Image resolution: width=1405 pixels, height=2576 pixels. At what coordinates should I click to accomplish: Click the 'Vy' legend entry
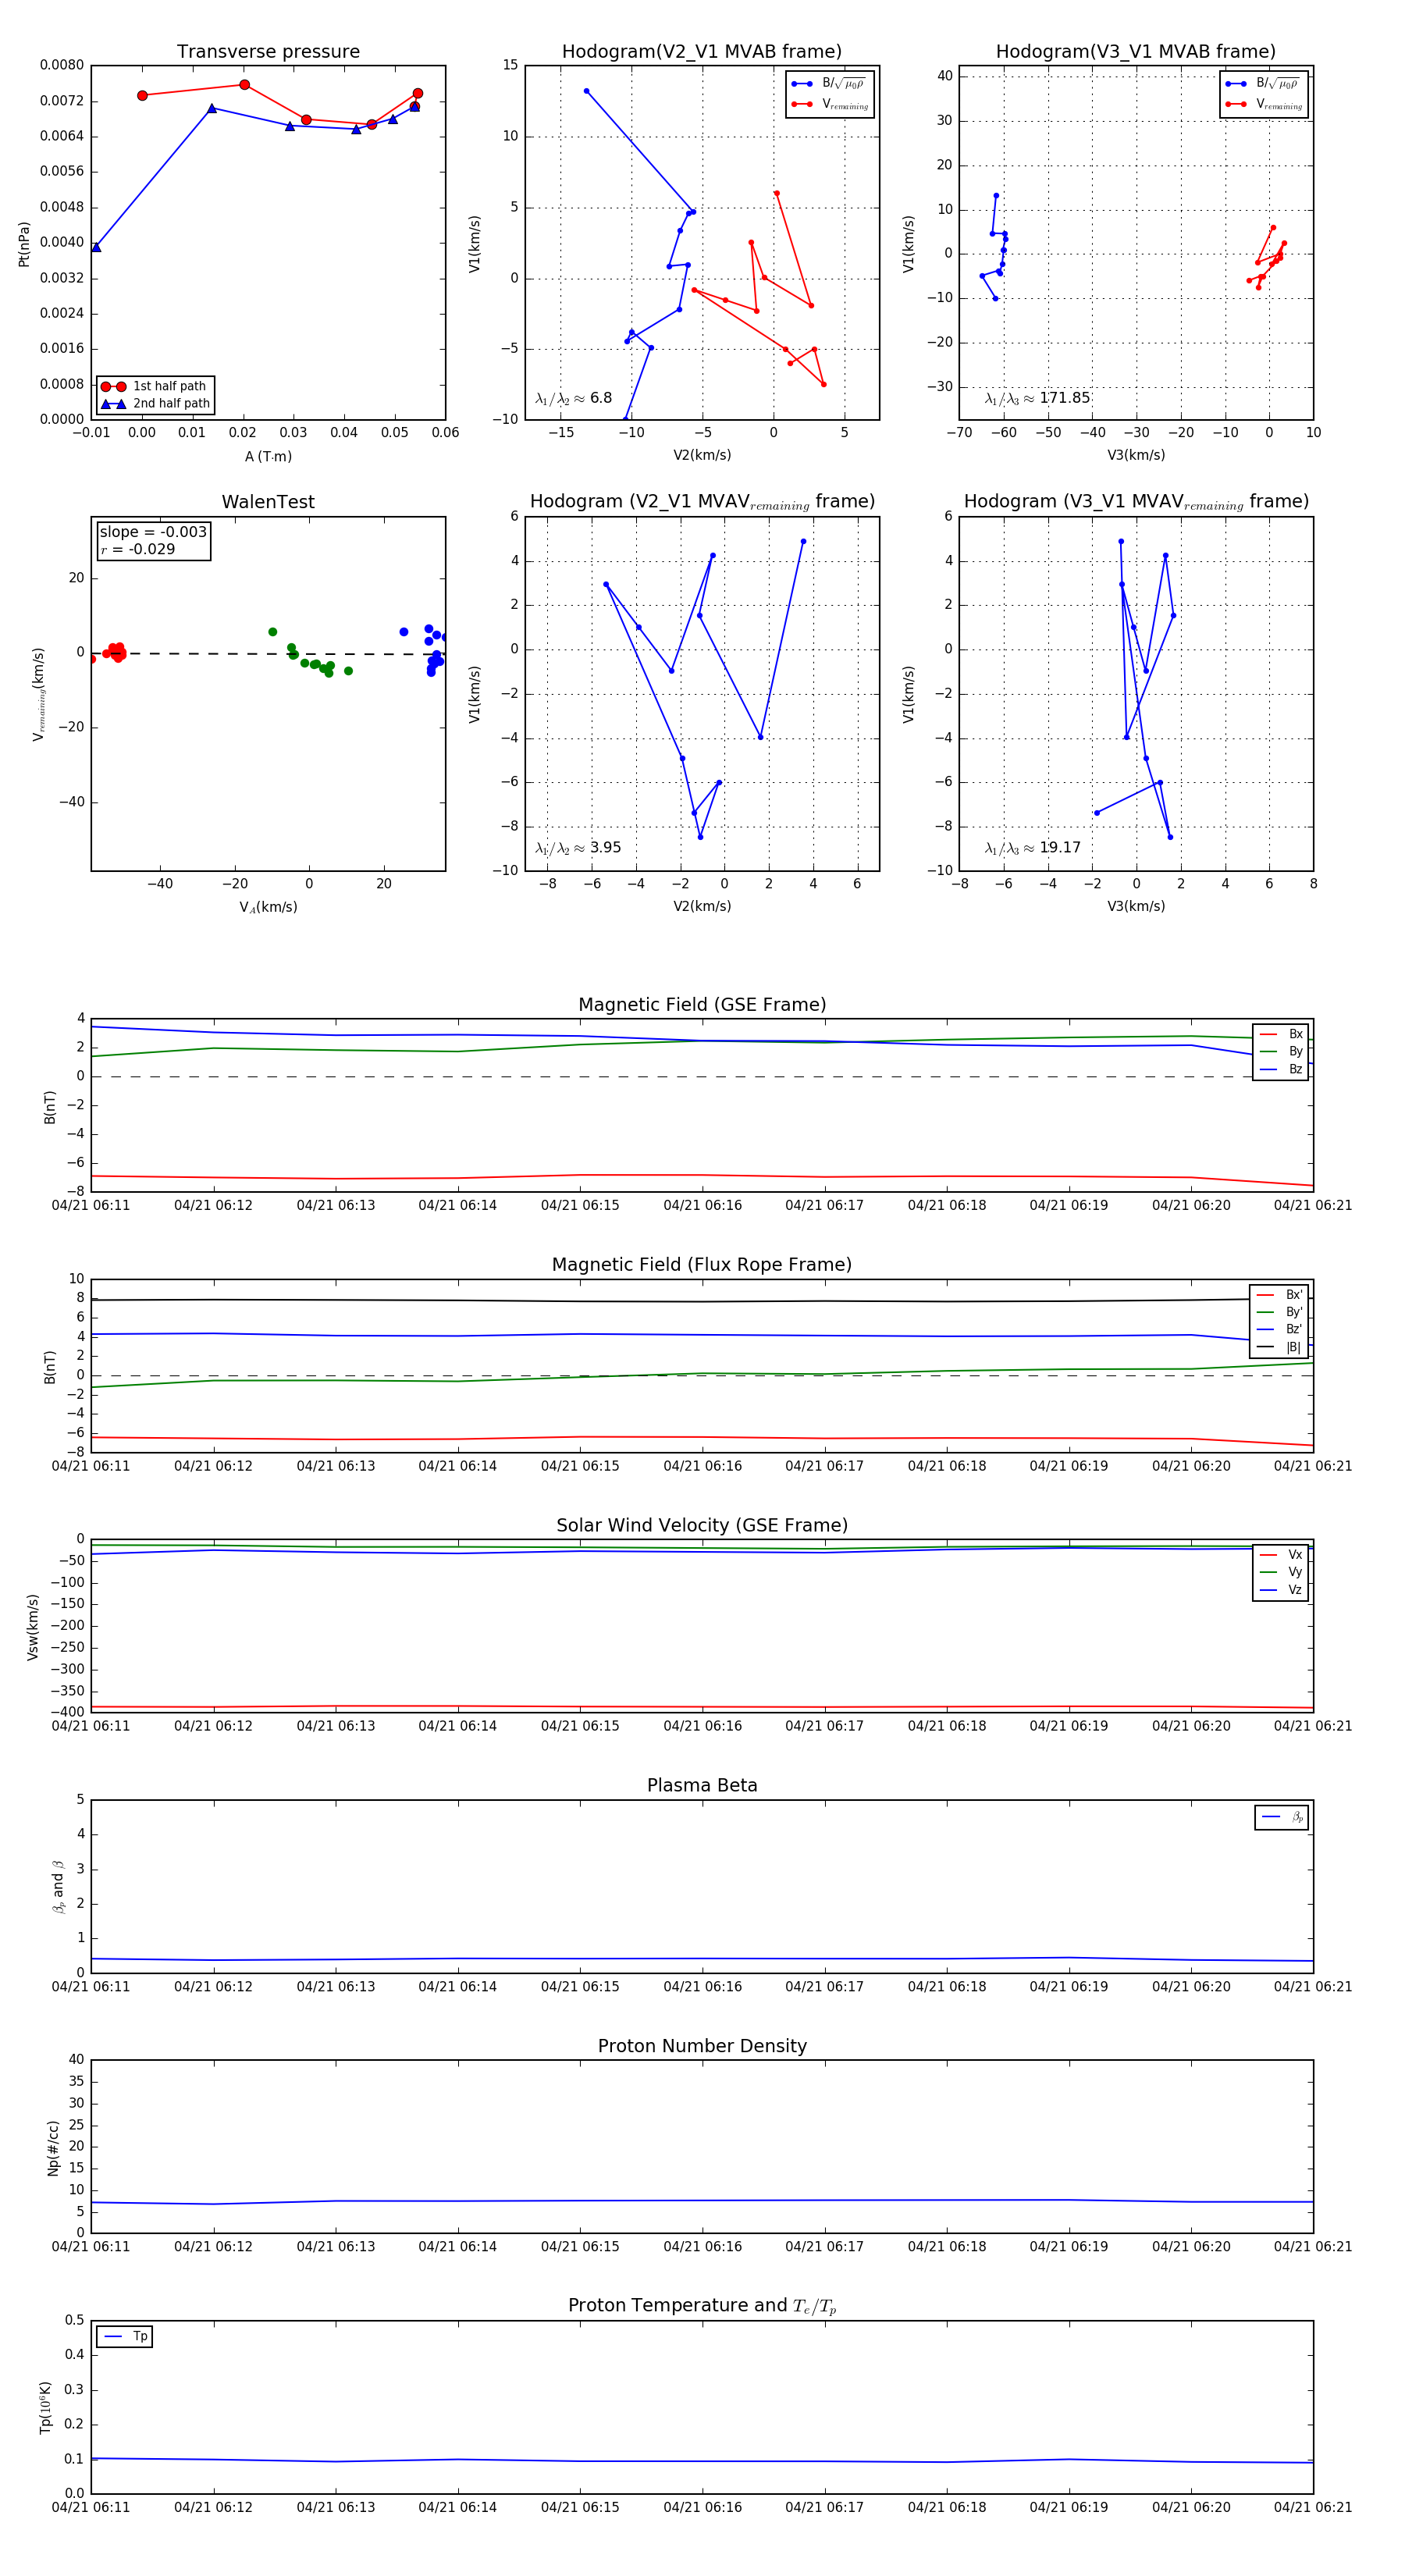[1282, 1572]
